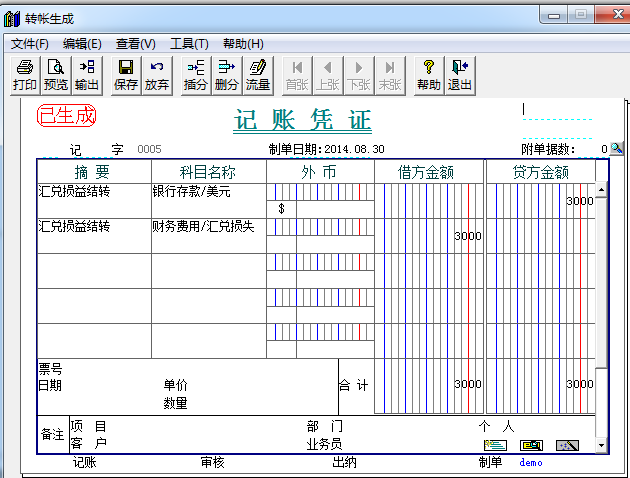Open the 工具(T) menu
Viewport: 630px width, 478px height.
(x=189, y=44)
